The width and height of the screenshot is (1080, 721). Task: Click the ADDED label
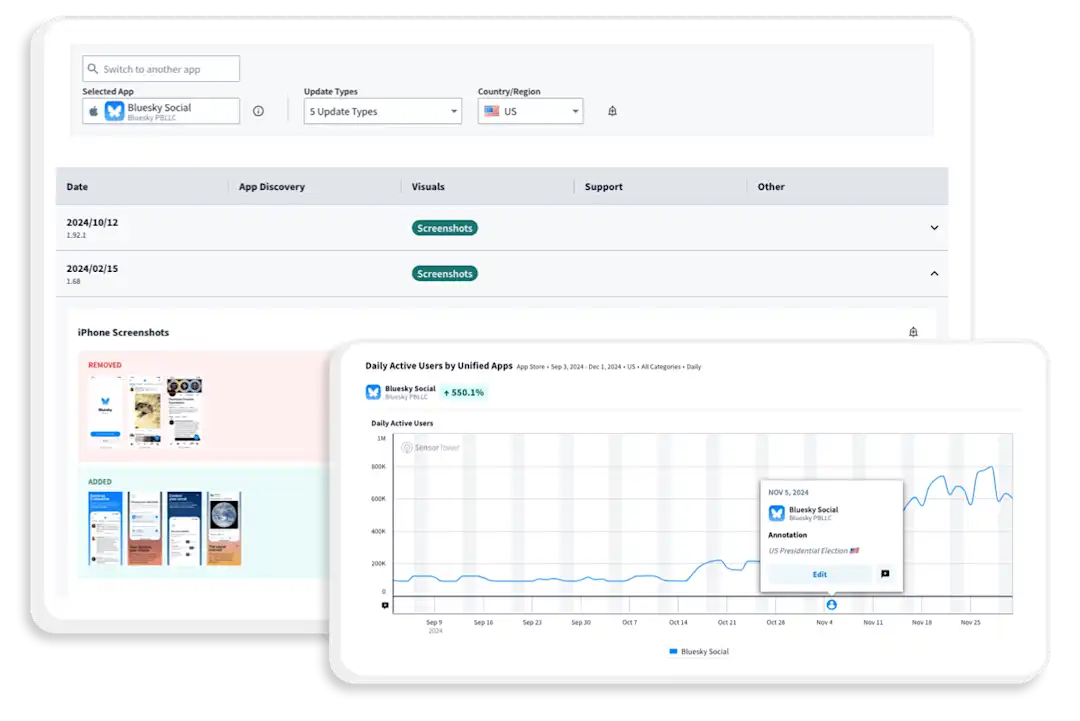[x=100, y=481]
